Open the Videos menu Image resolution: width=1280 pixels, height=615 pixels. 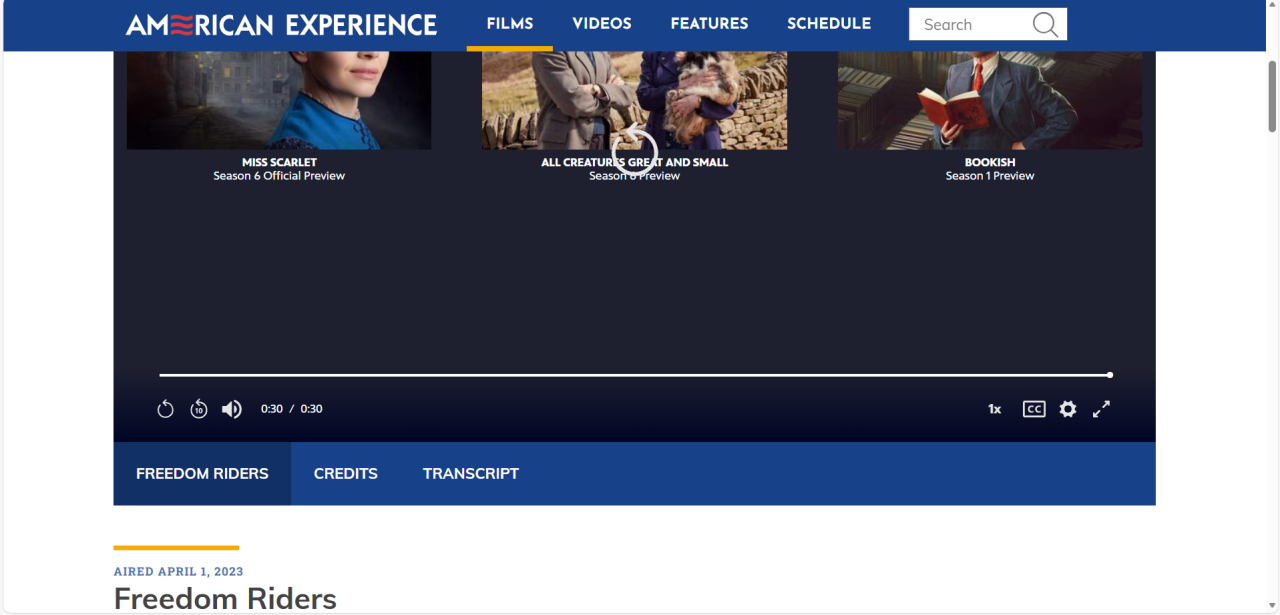[602, 24]
